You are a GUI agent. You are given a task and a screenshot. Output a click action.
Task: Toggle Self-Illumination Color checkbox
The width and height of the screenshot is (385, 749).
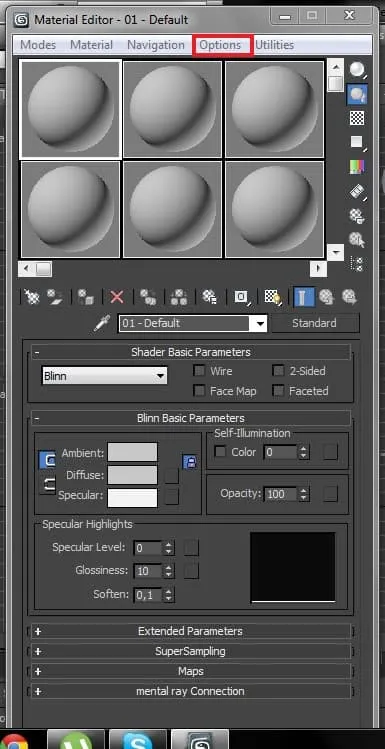pos(220,452)
